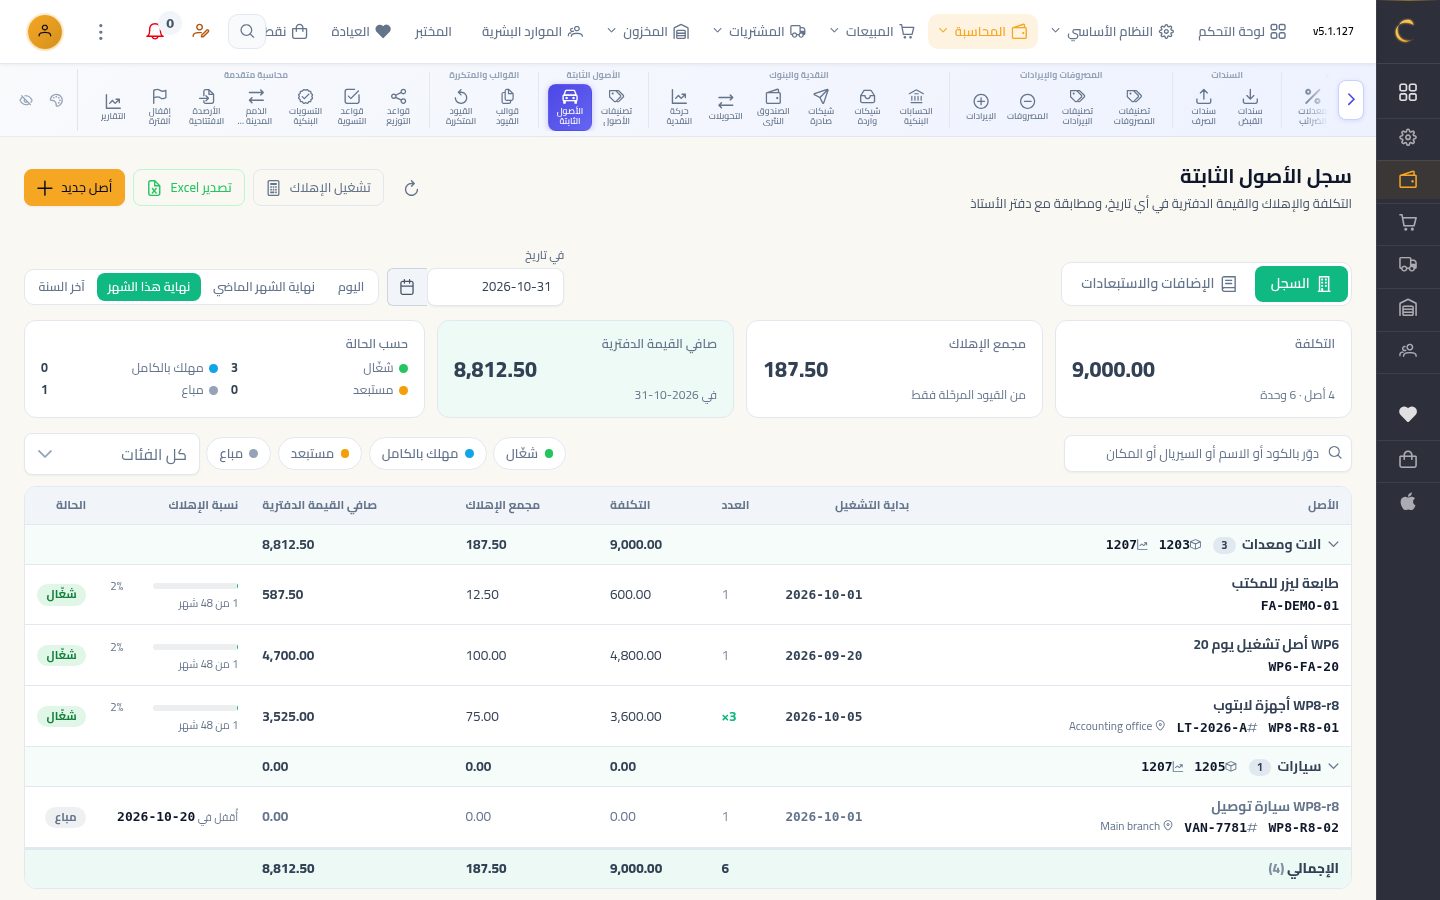
Task: Open opening balances (الأرصدة الافتتاحية)
Action: [x=207, y=107]
